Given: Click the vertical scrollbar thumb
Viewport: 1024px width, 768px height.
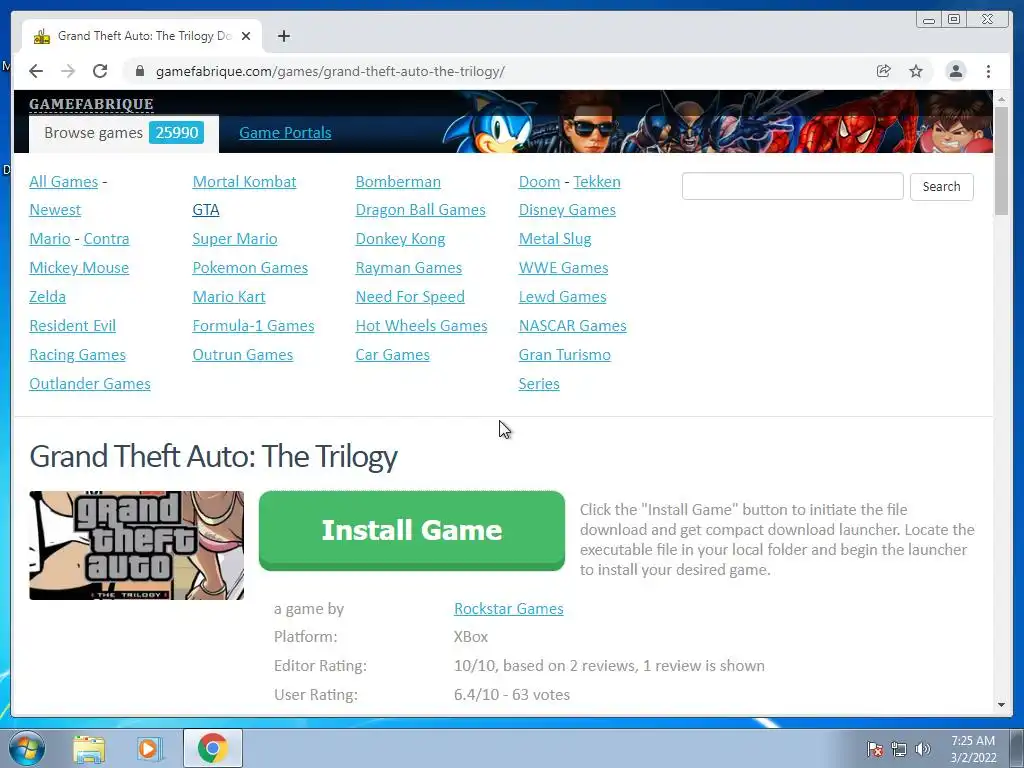Looking at the screenshot, I should coord(1002,161).
